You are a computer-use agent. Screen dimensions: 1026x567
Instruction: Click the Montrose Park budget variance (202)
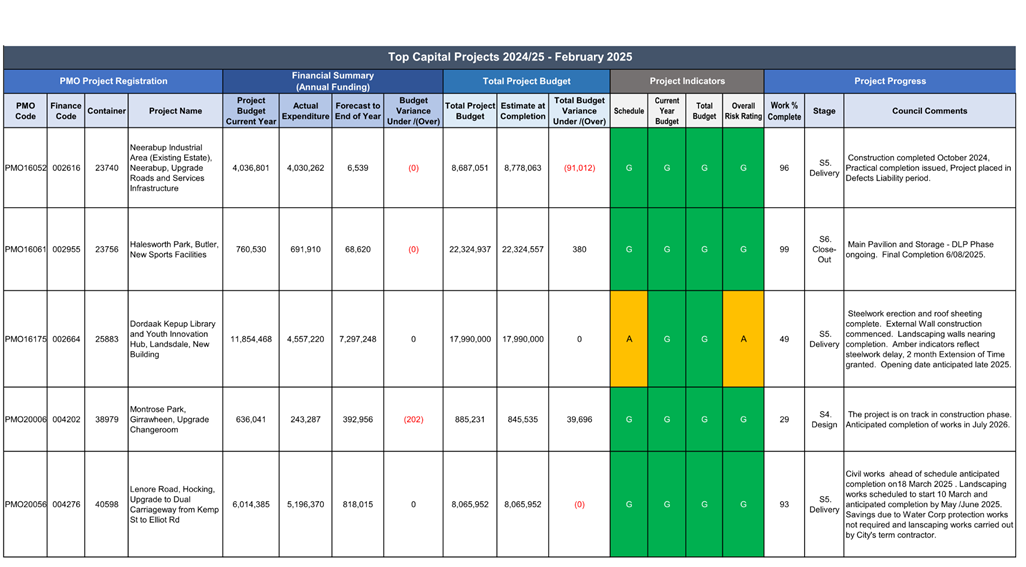pos(413,419)
